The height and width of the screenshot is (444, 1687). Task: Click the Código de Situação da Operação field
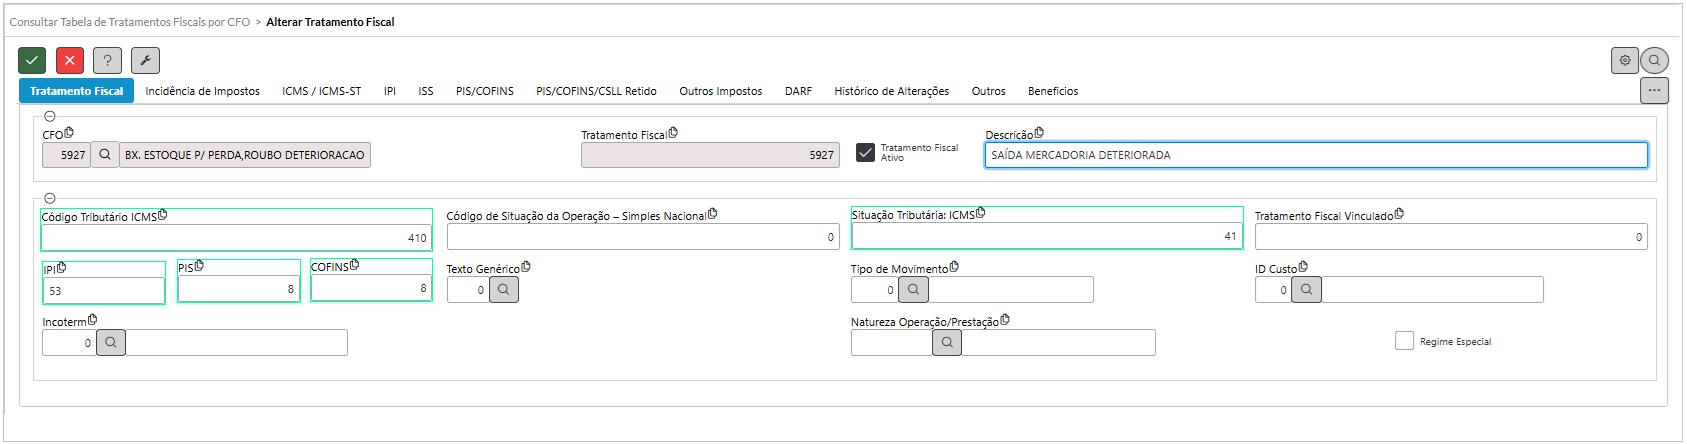[x=643, y=237]
